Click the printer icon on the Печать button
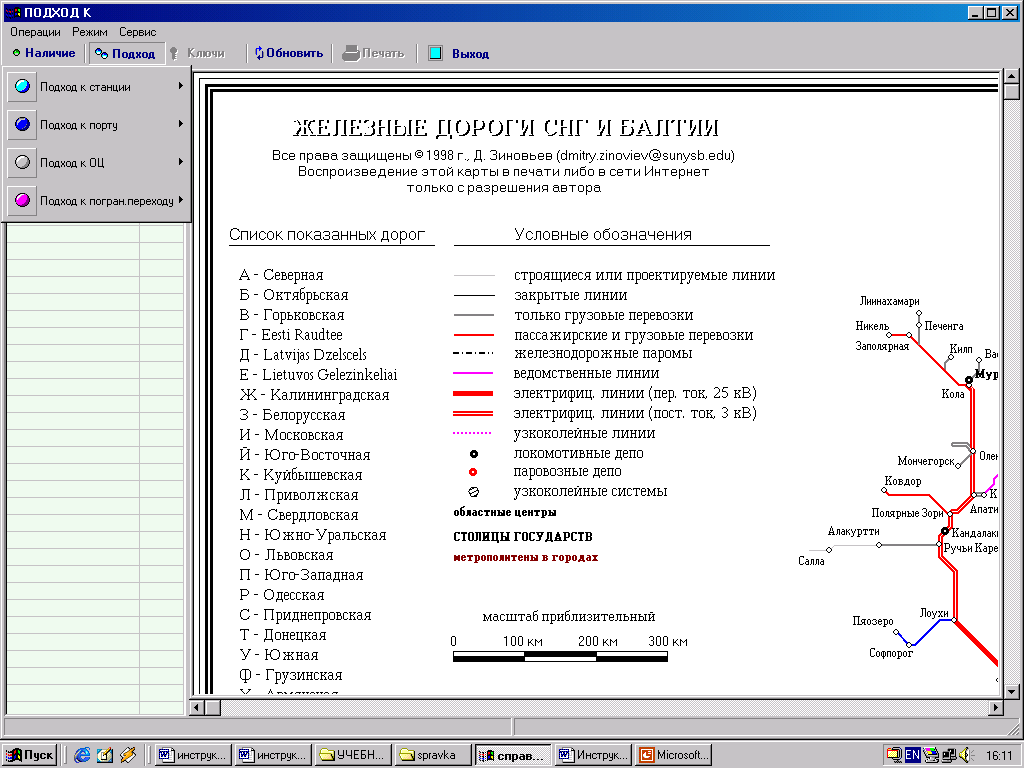Screen dimensions: 1024x768 (x=351, y=54)
